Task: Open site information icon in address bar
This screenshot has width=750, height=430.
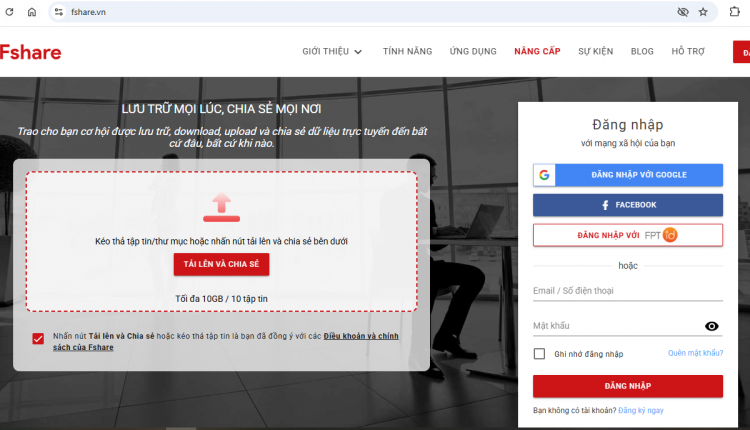Action: [x=59, y=12]
